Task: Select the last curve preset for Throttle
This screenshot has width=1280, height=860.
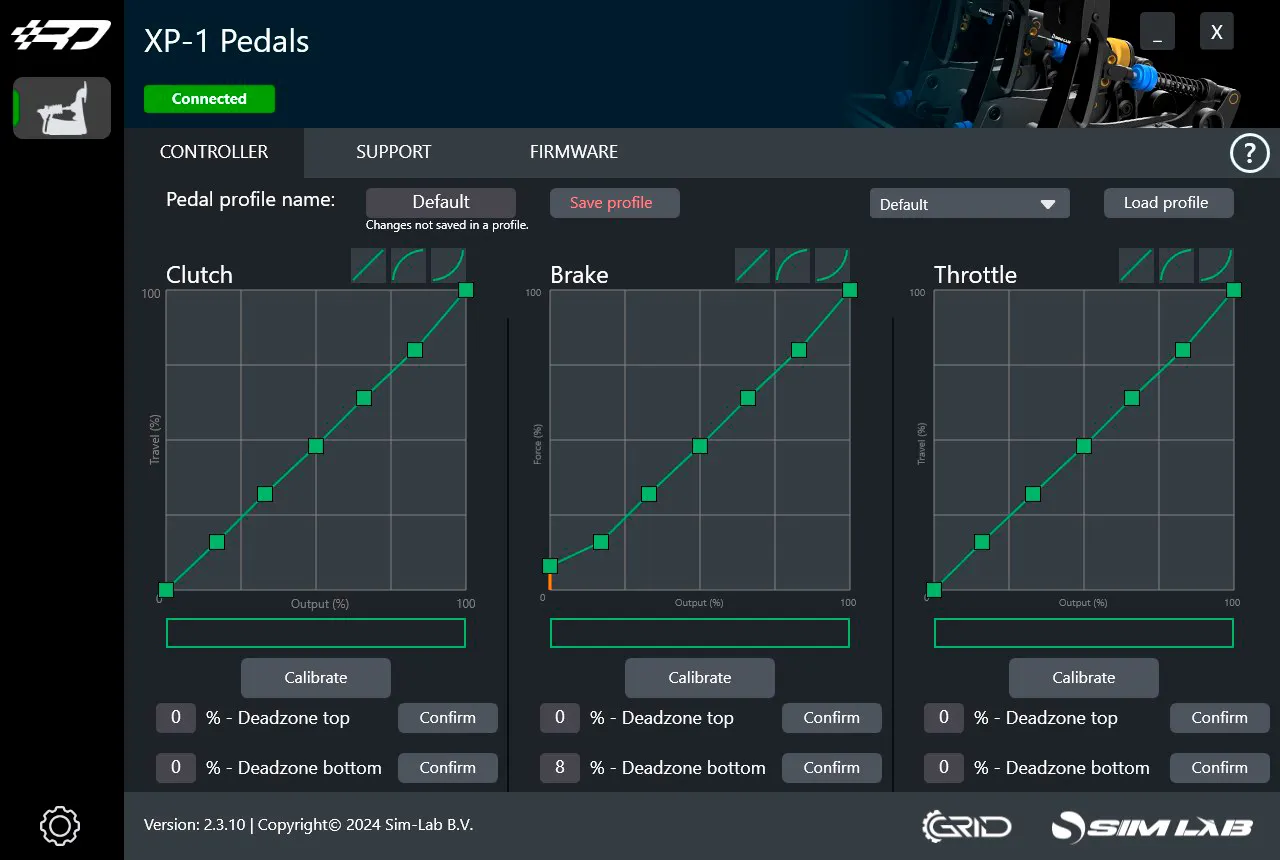Action: pyautogui.click(x=1216, y=266)
